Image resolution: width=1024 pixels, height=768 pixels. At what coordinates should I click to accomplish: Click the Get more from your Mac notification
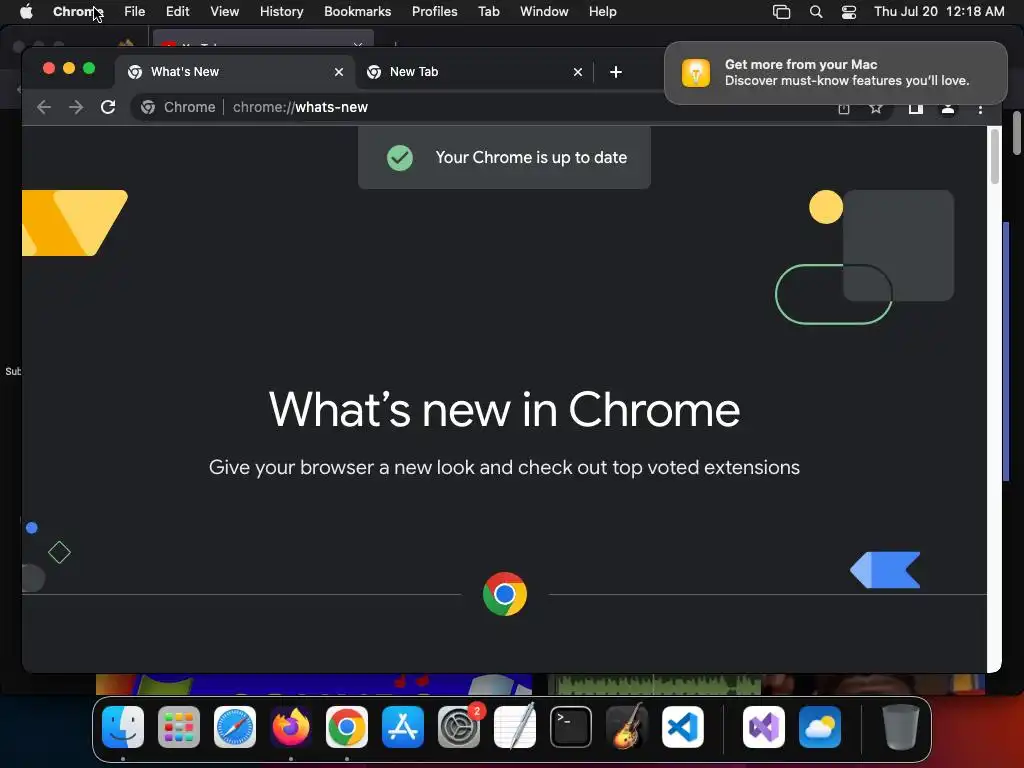(x=836, y=72)
